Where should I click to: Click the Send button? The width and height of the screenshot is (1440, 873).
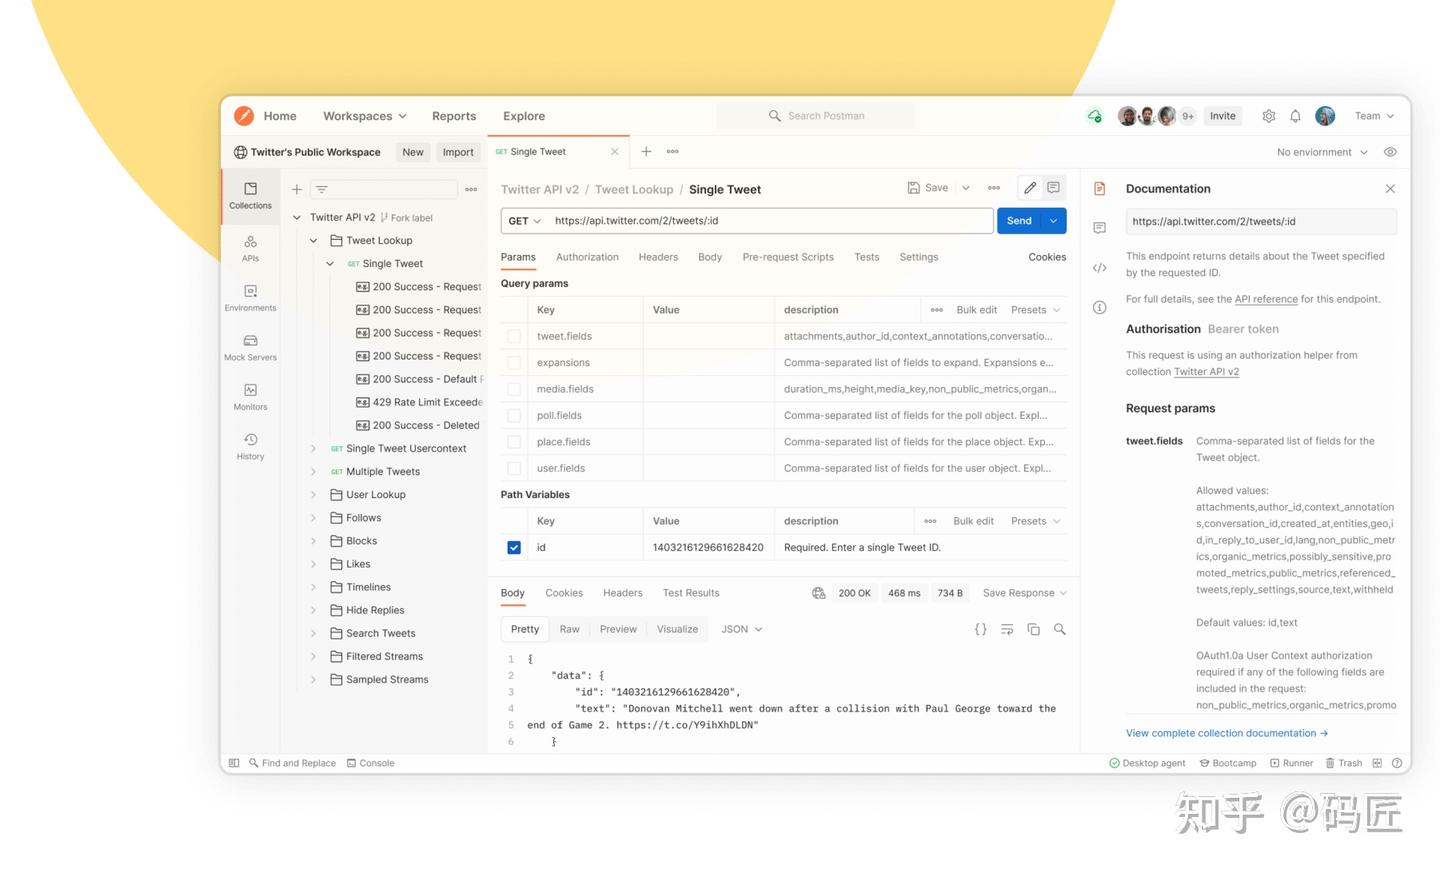click(1019, 221)
